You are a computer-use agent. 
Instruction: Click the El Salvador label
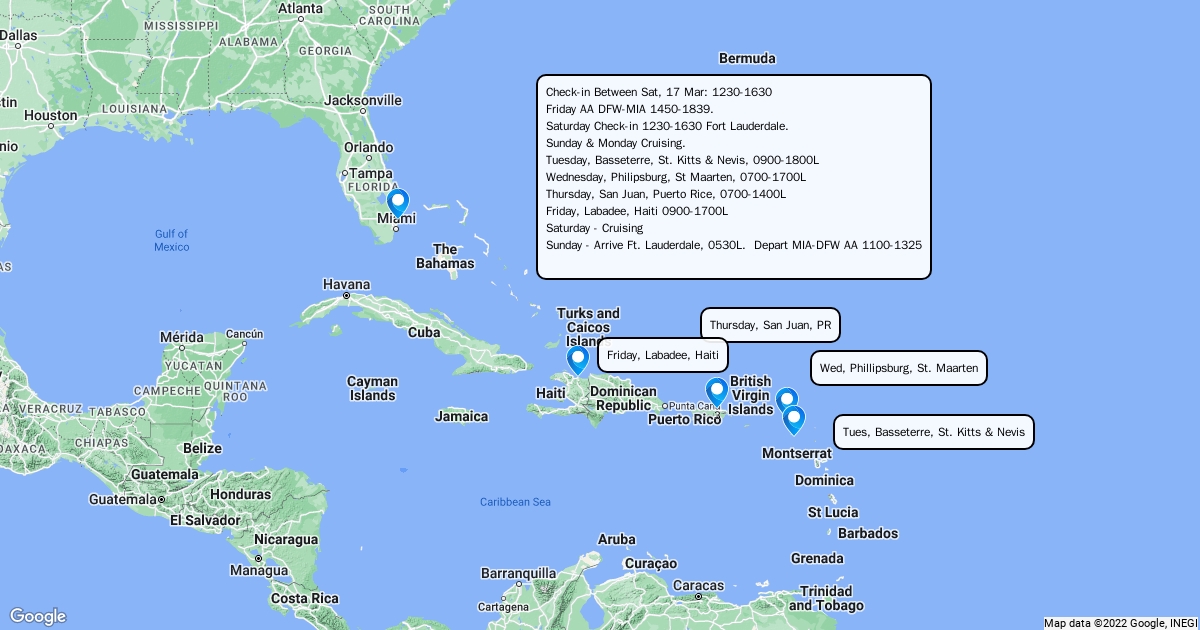tap(204, 520)
